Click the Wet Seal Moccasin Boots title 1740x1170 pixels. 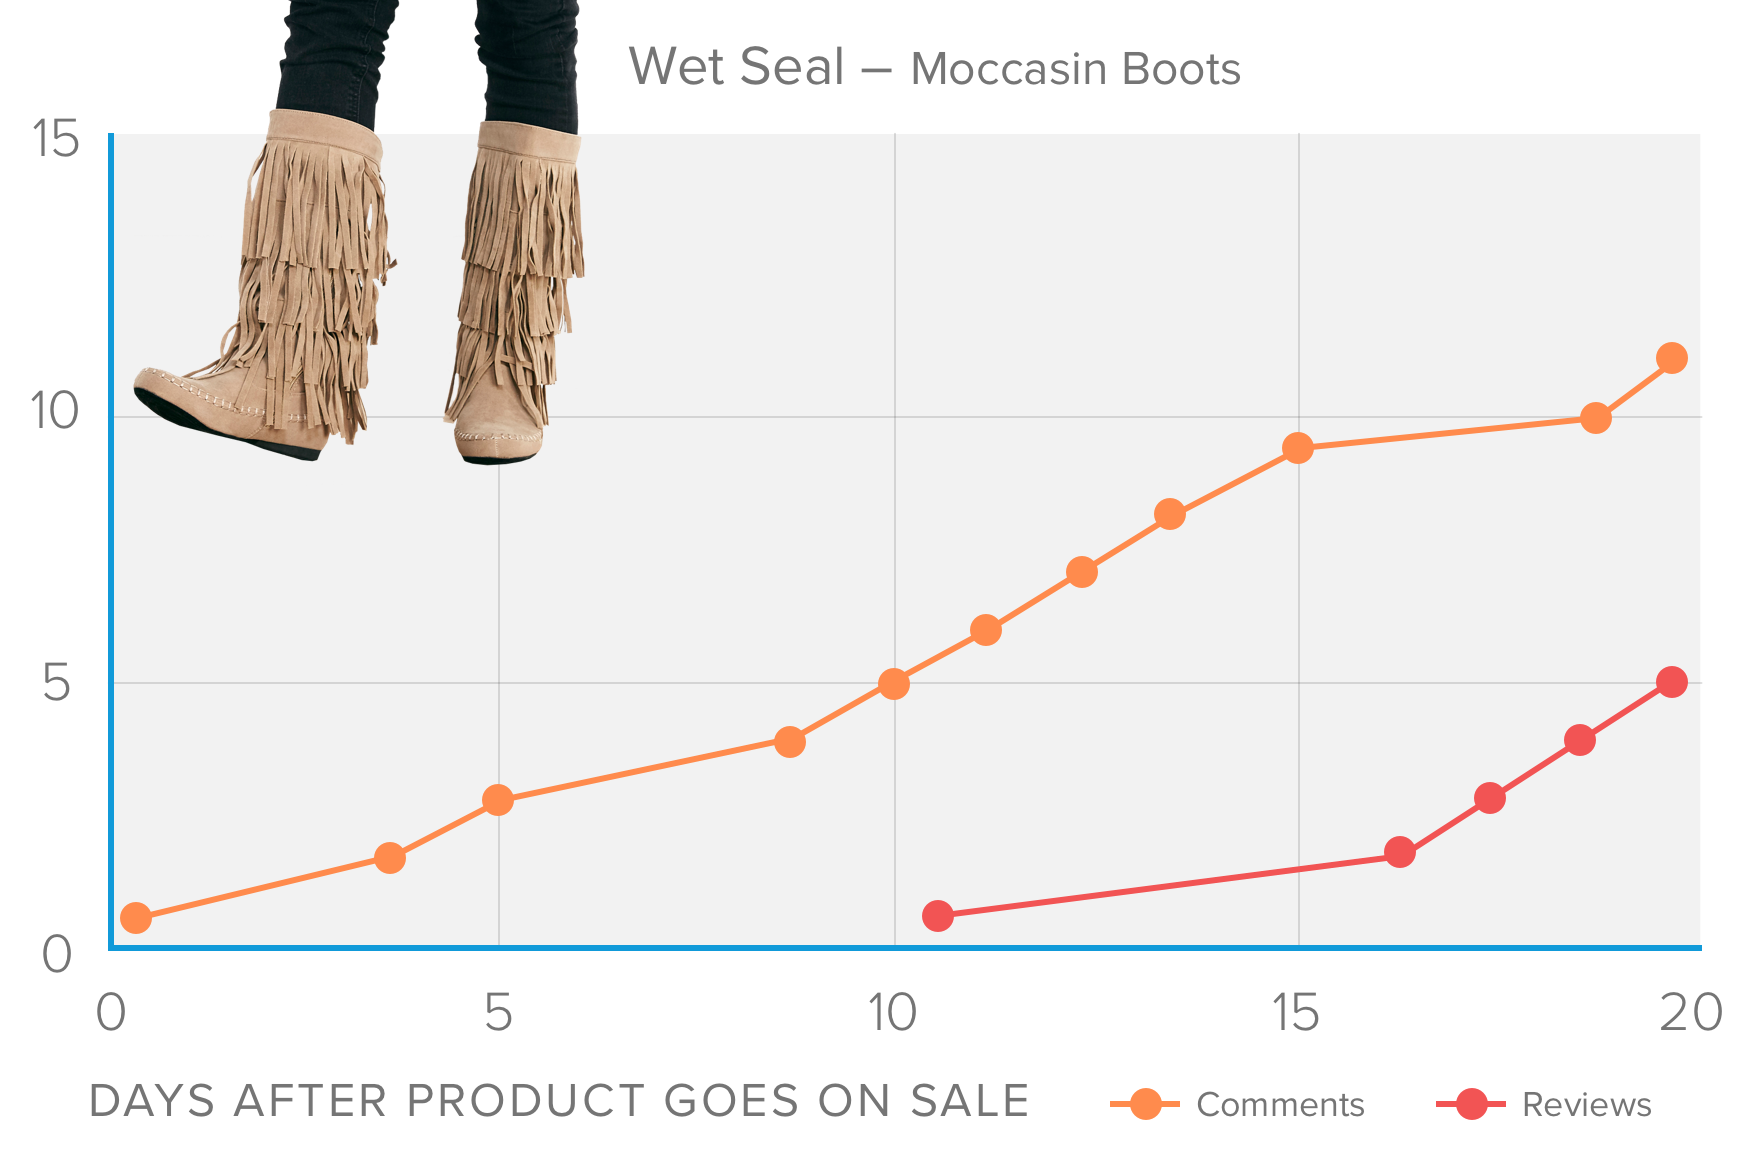click(x=934, y=68)
